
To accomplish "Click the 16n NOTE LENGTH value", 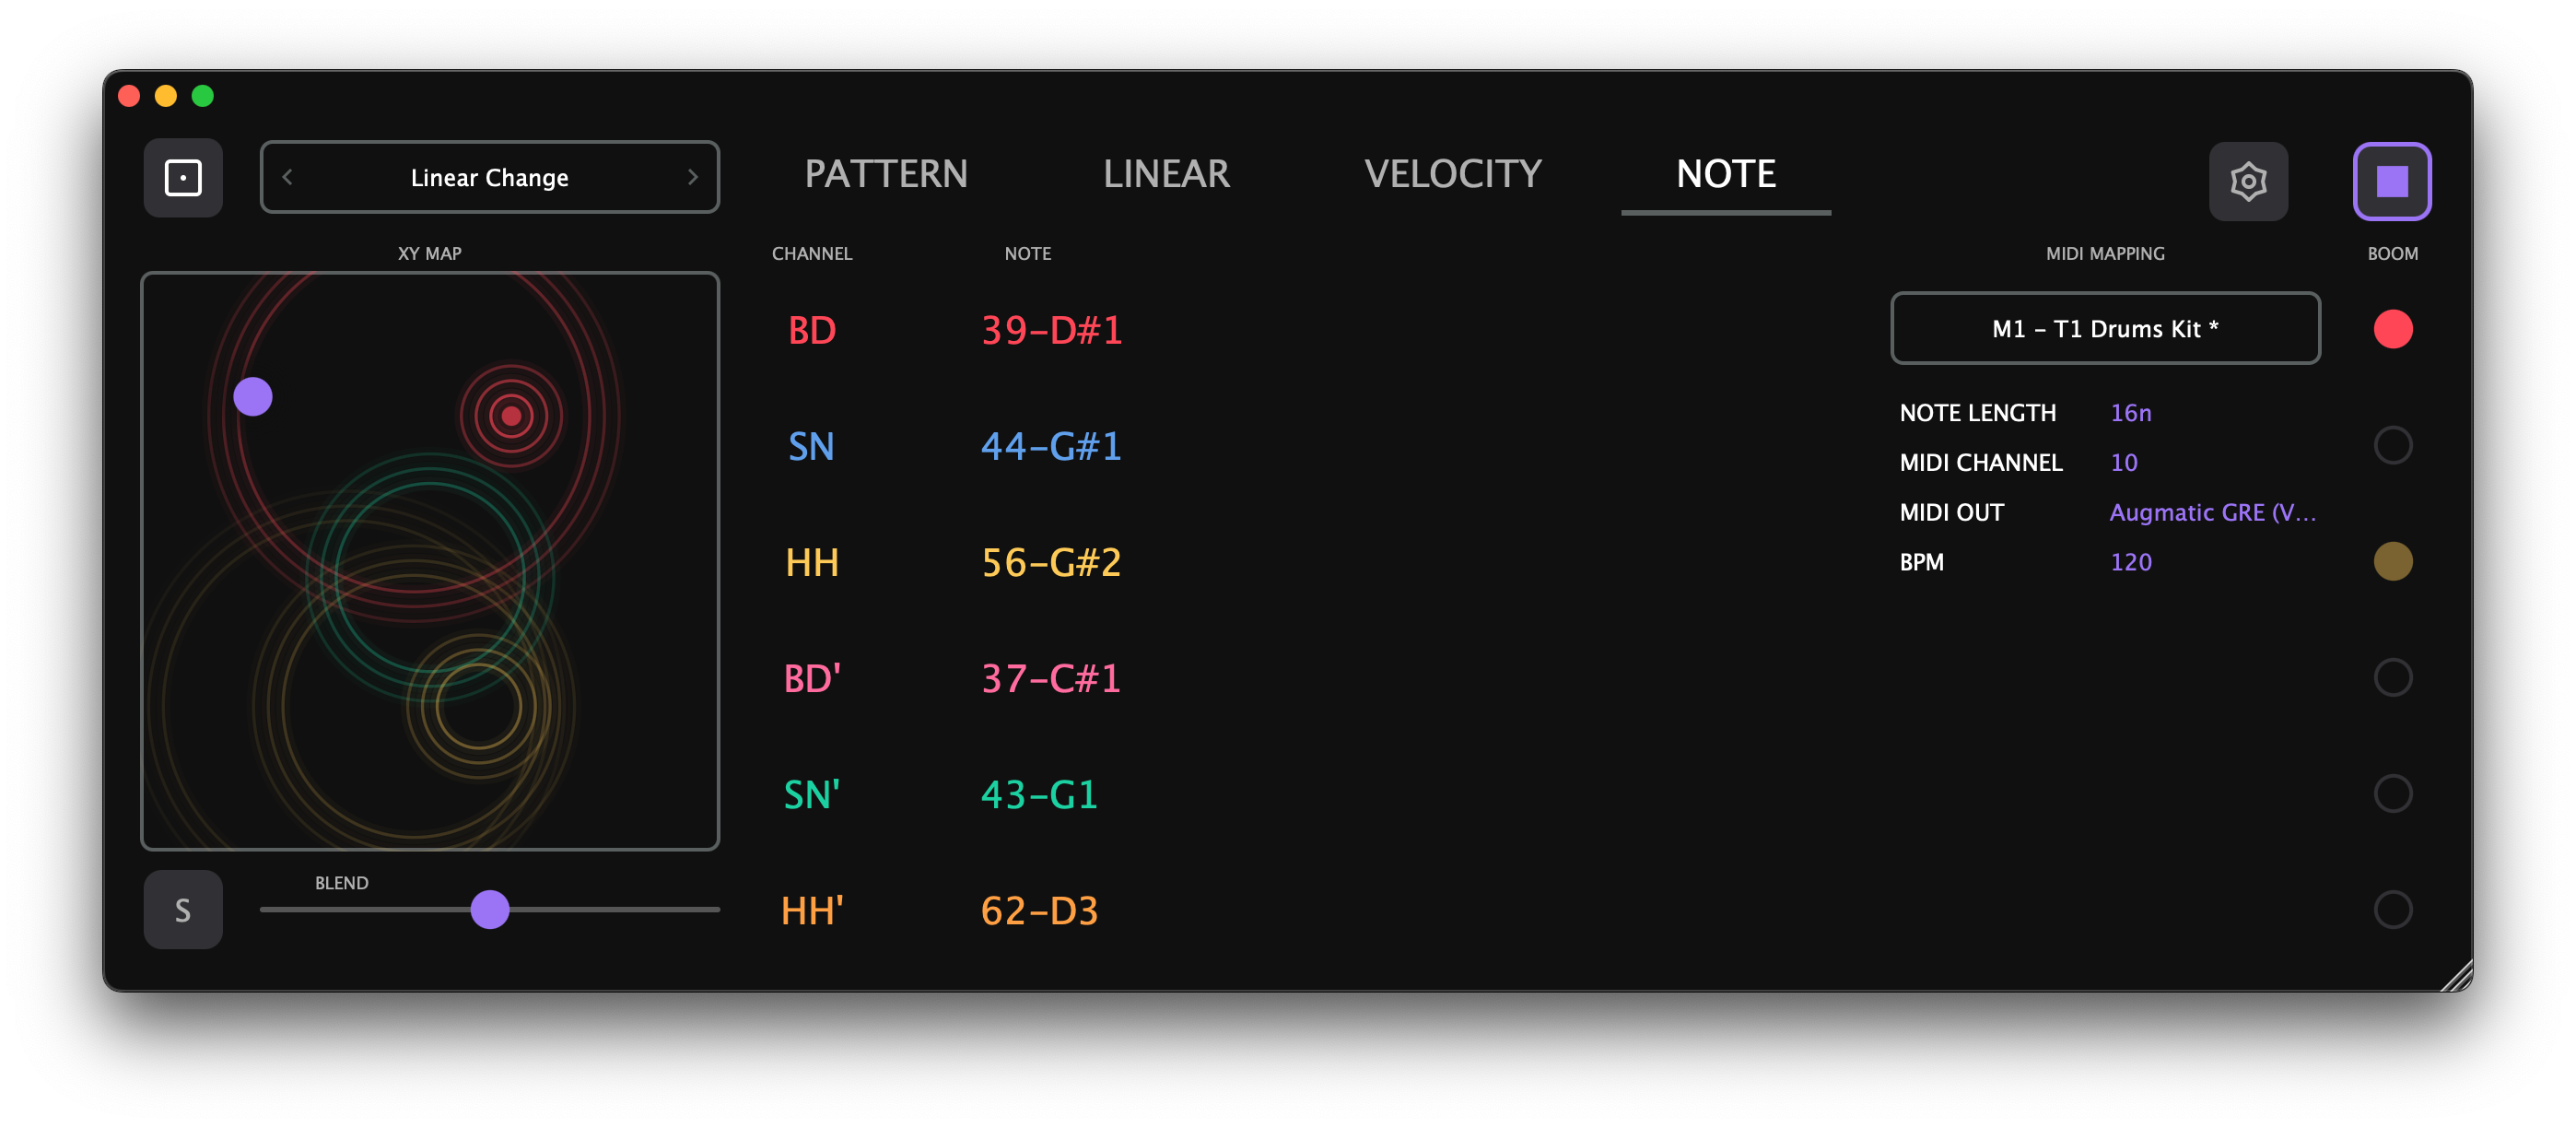I will pyautogui.click(x=2131, y=412).
